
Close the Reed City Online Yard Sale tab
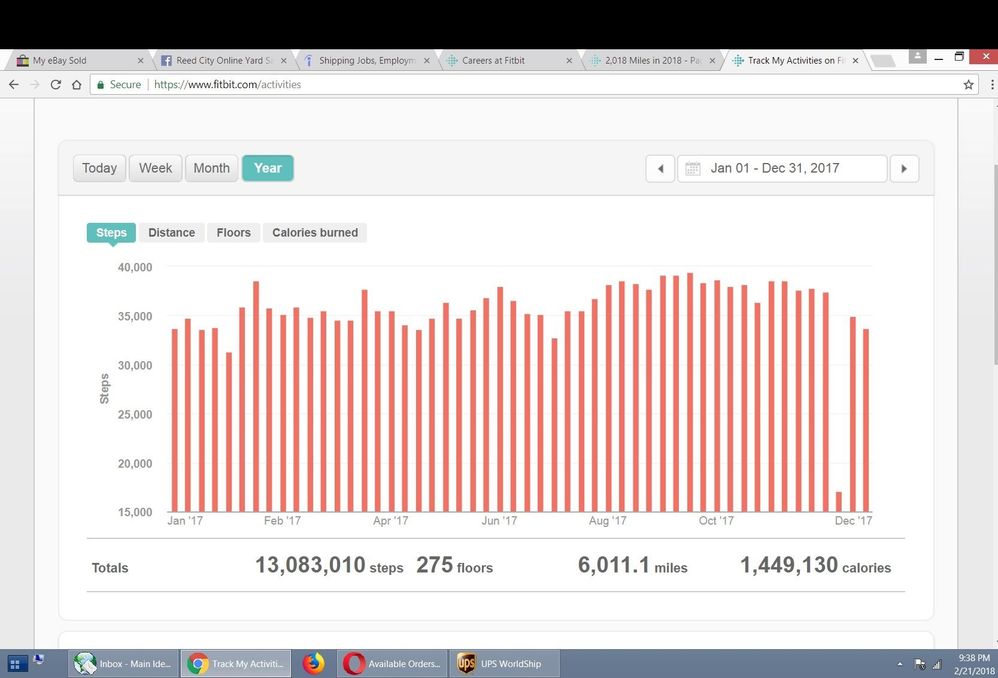point(283,60)
